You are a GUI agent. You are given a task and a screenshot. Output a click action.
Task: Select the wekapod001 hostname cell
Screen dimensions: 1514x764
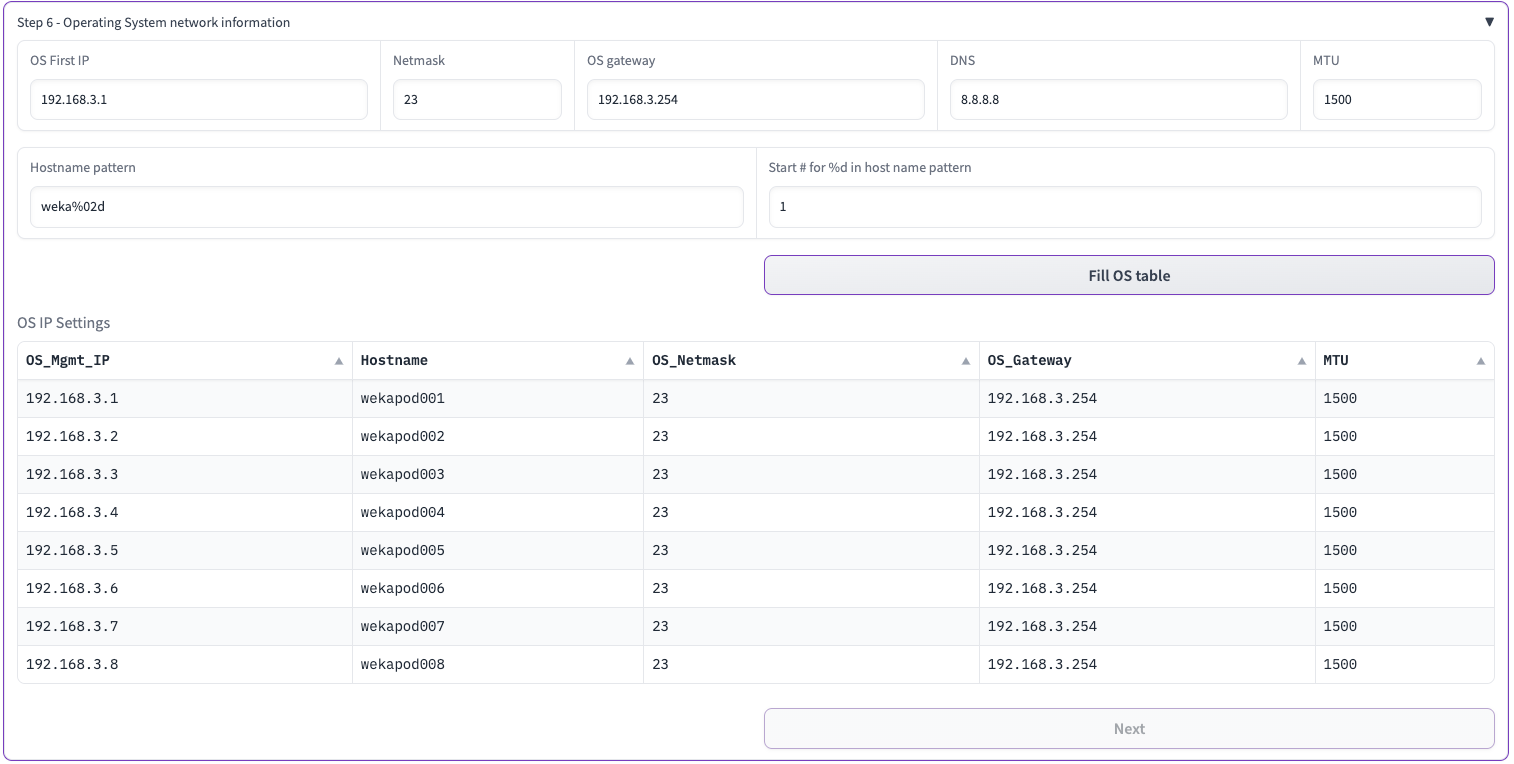(x=403, y=399)
